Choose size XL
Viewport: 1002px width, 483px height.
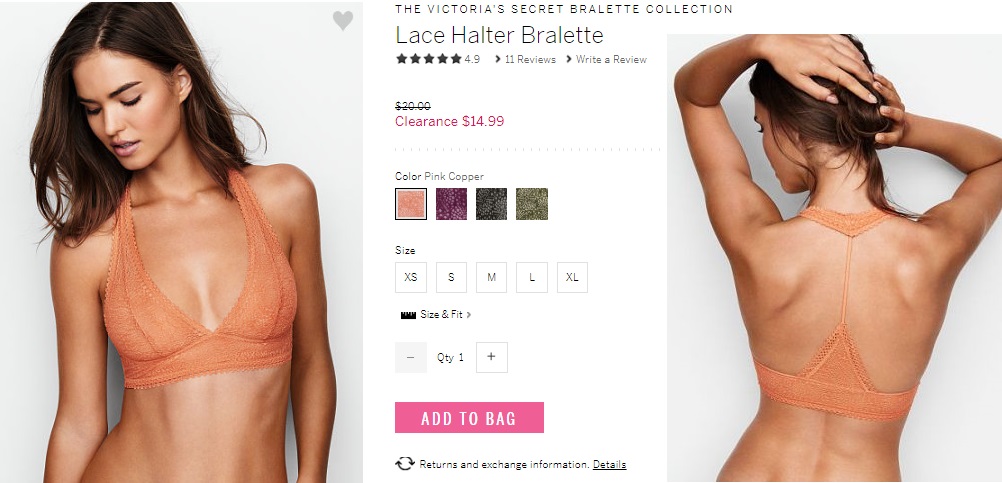tap(572, 277)
